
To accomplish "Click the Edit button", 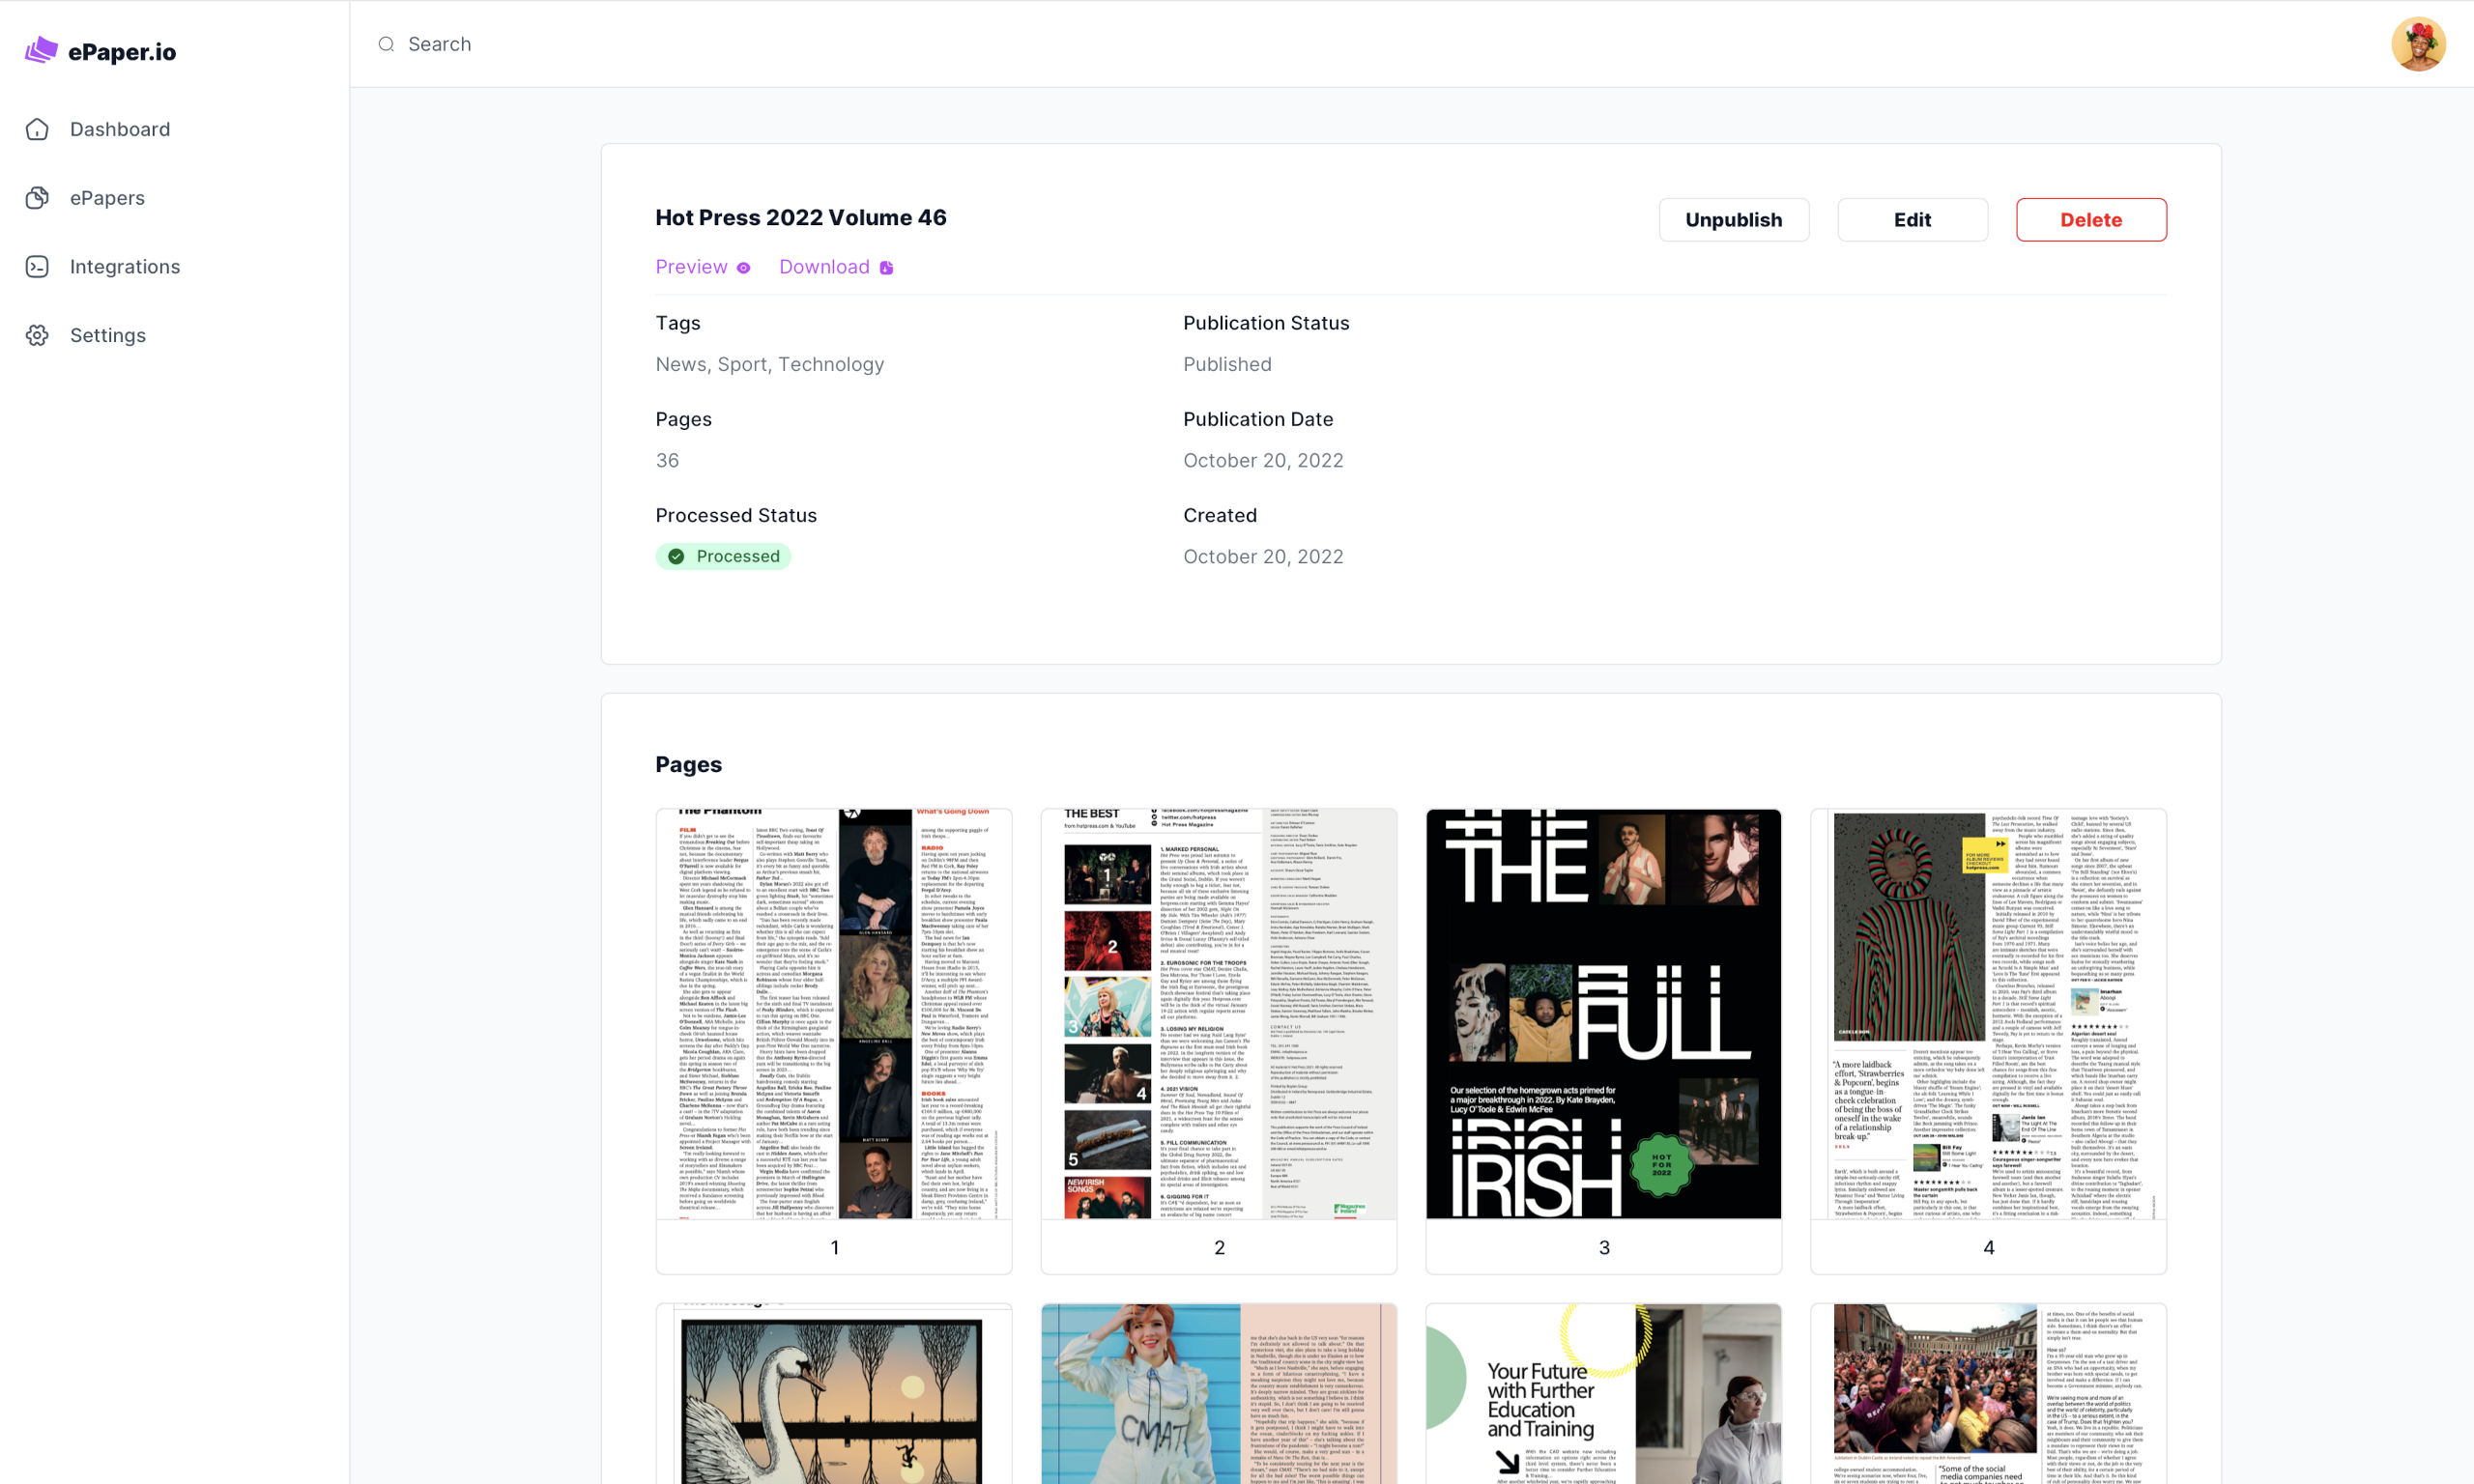I will (1912, 220).
